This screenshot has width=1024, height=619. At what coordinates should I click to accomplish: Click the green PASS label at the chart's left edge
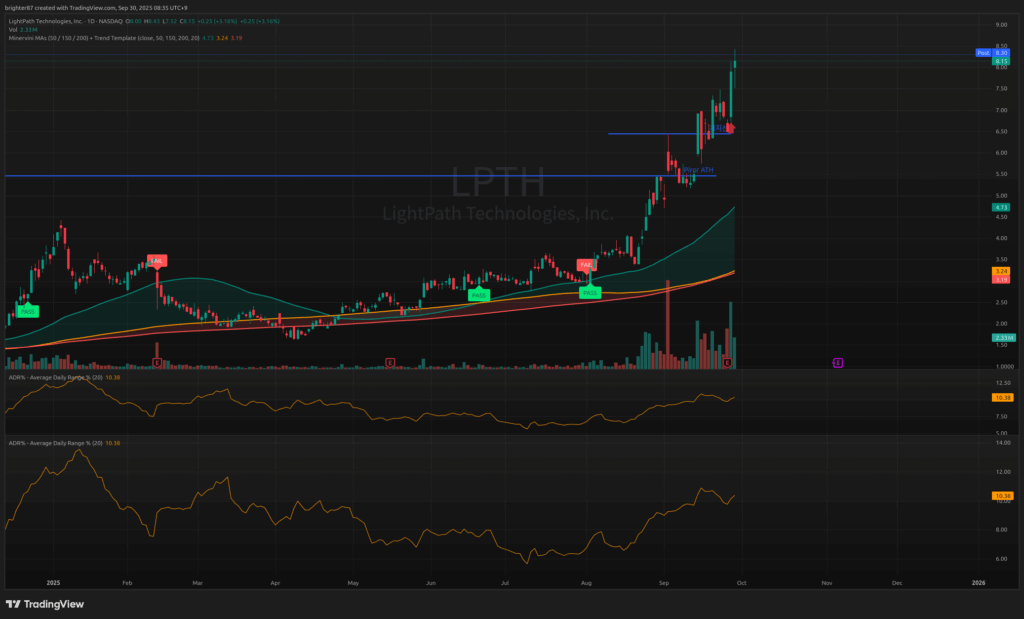(x=27, y=311)
